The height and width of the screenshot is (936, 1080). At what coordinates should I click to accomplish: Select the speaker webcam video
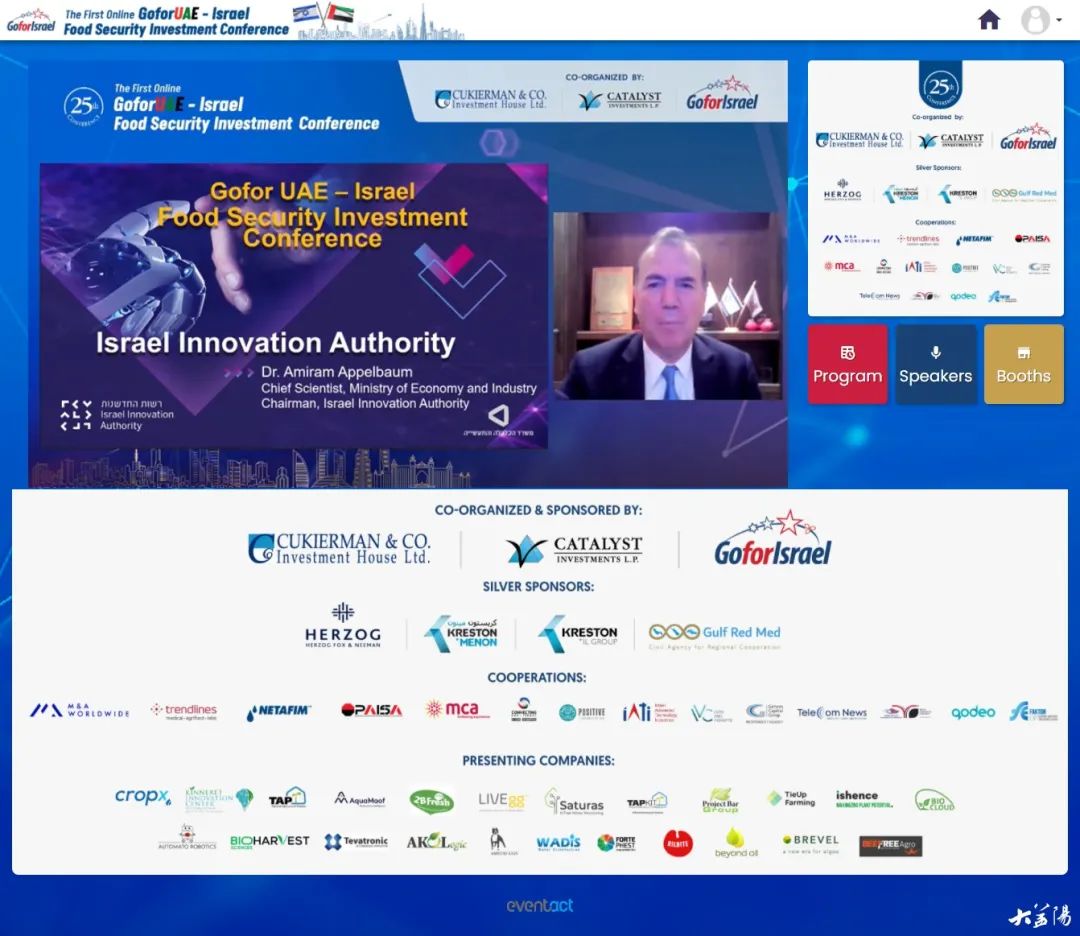tap(668, 306)
